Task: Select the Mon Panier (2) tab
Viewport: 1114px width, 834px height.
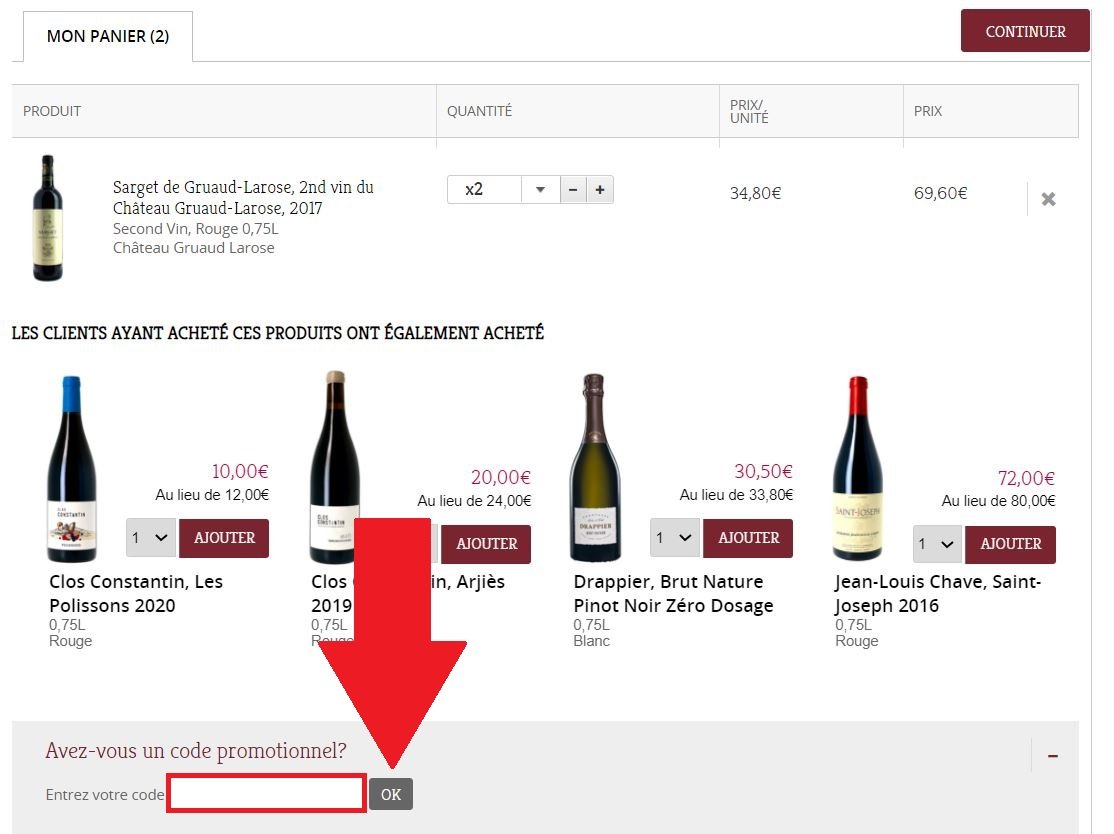Action: pyautogui.click(x=108, y=36)
